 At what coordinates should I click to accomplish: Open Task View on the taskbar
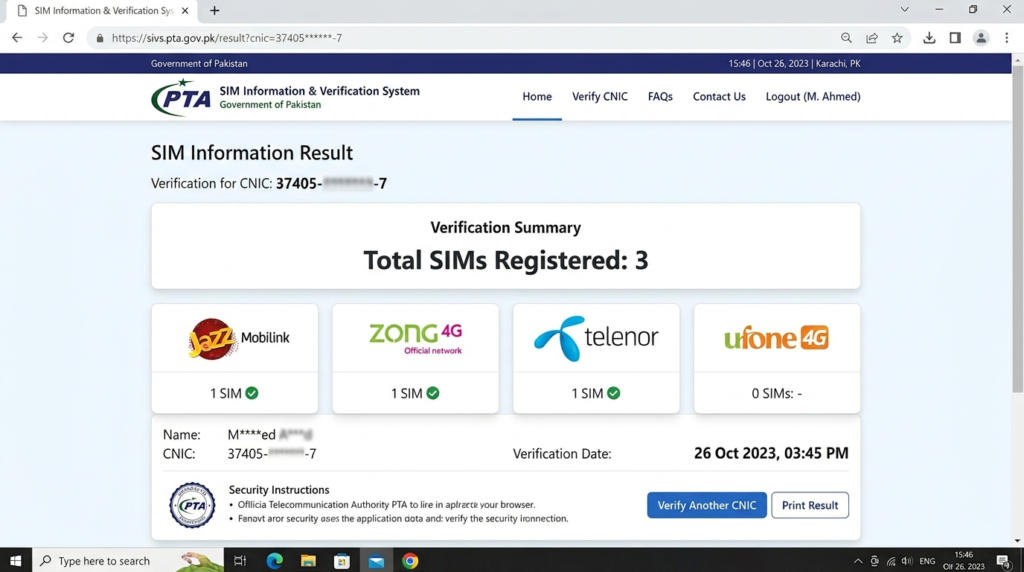pos(240,560)
